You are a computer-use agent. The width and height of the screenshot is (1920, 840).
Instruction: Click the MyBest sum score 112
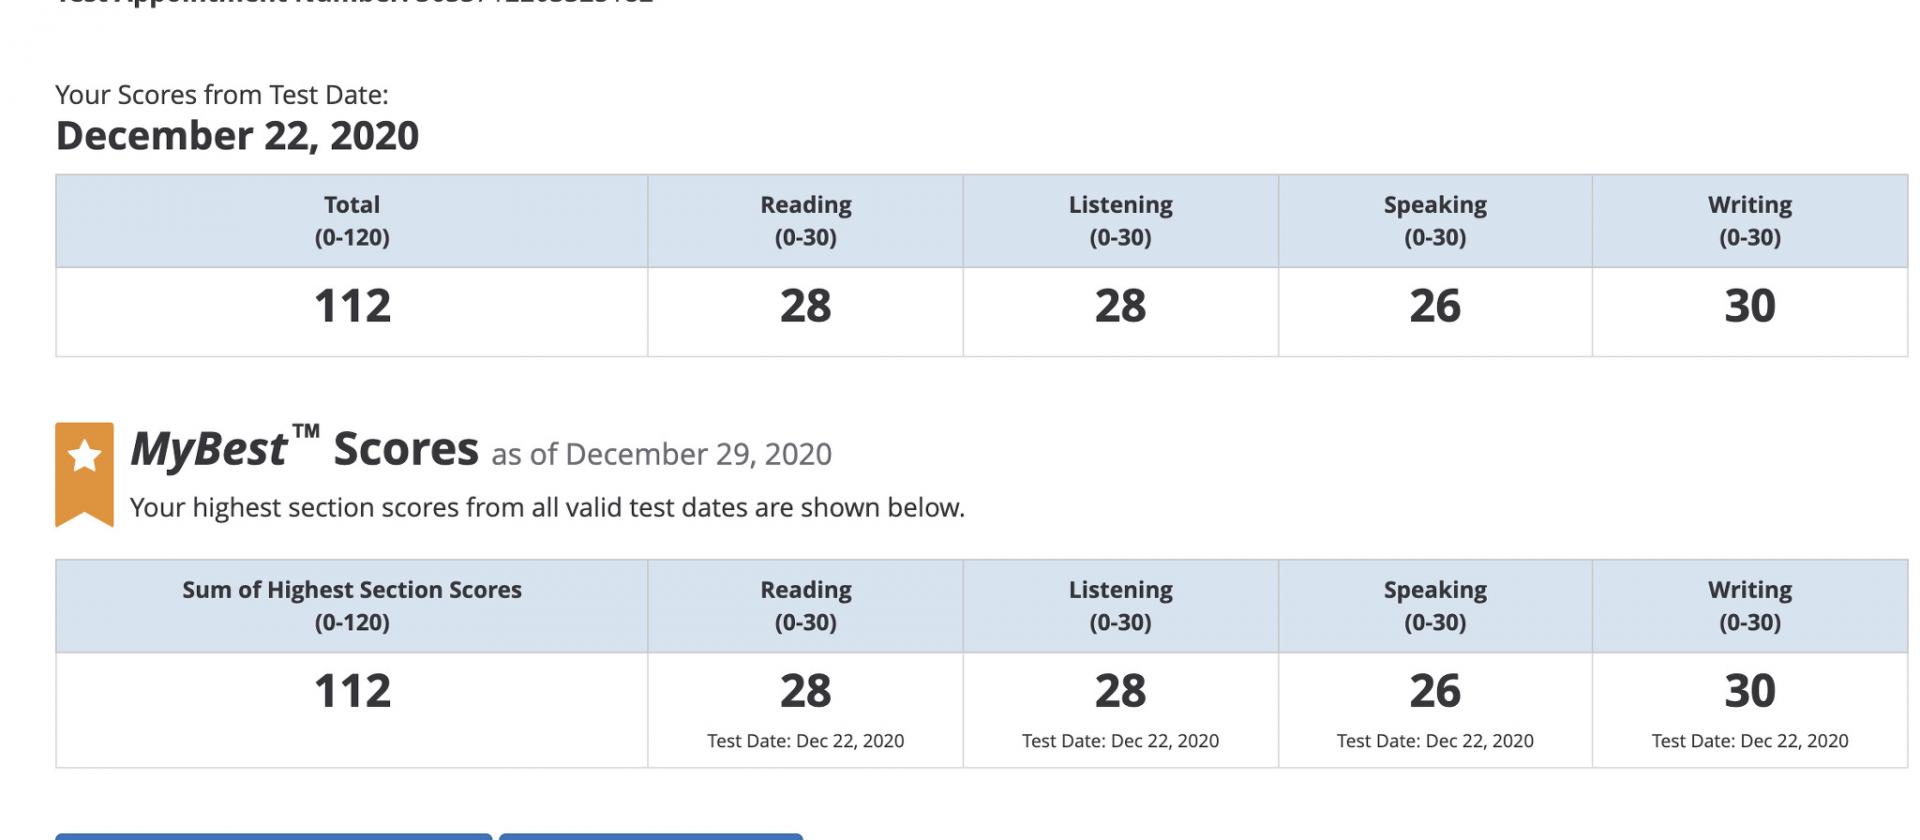pos(352,691)
